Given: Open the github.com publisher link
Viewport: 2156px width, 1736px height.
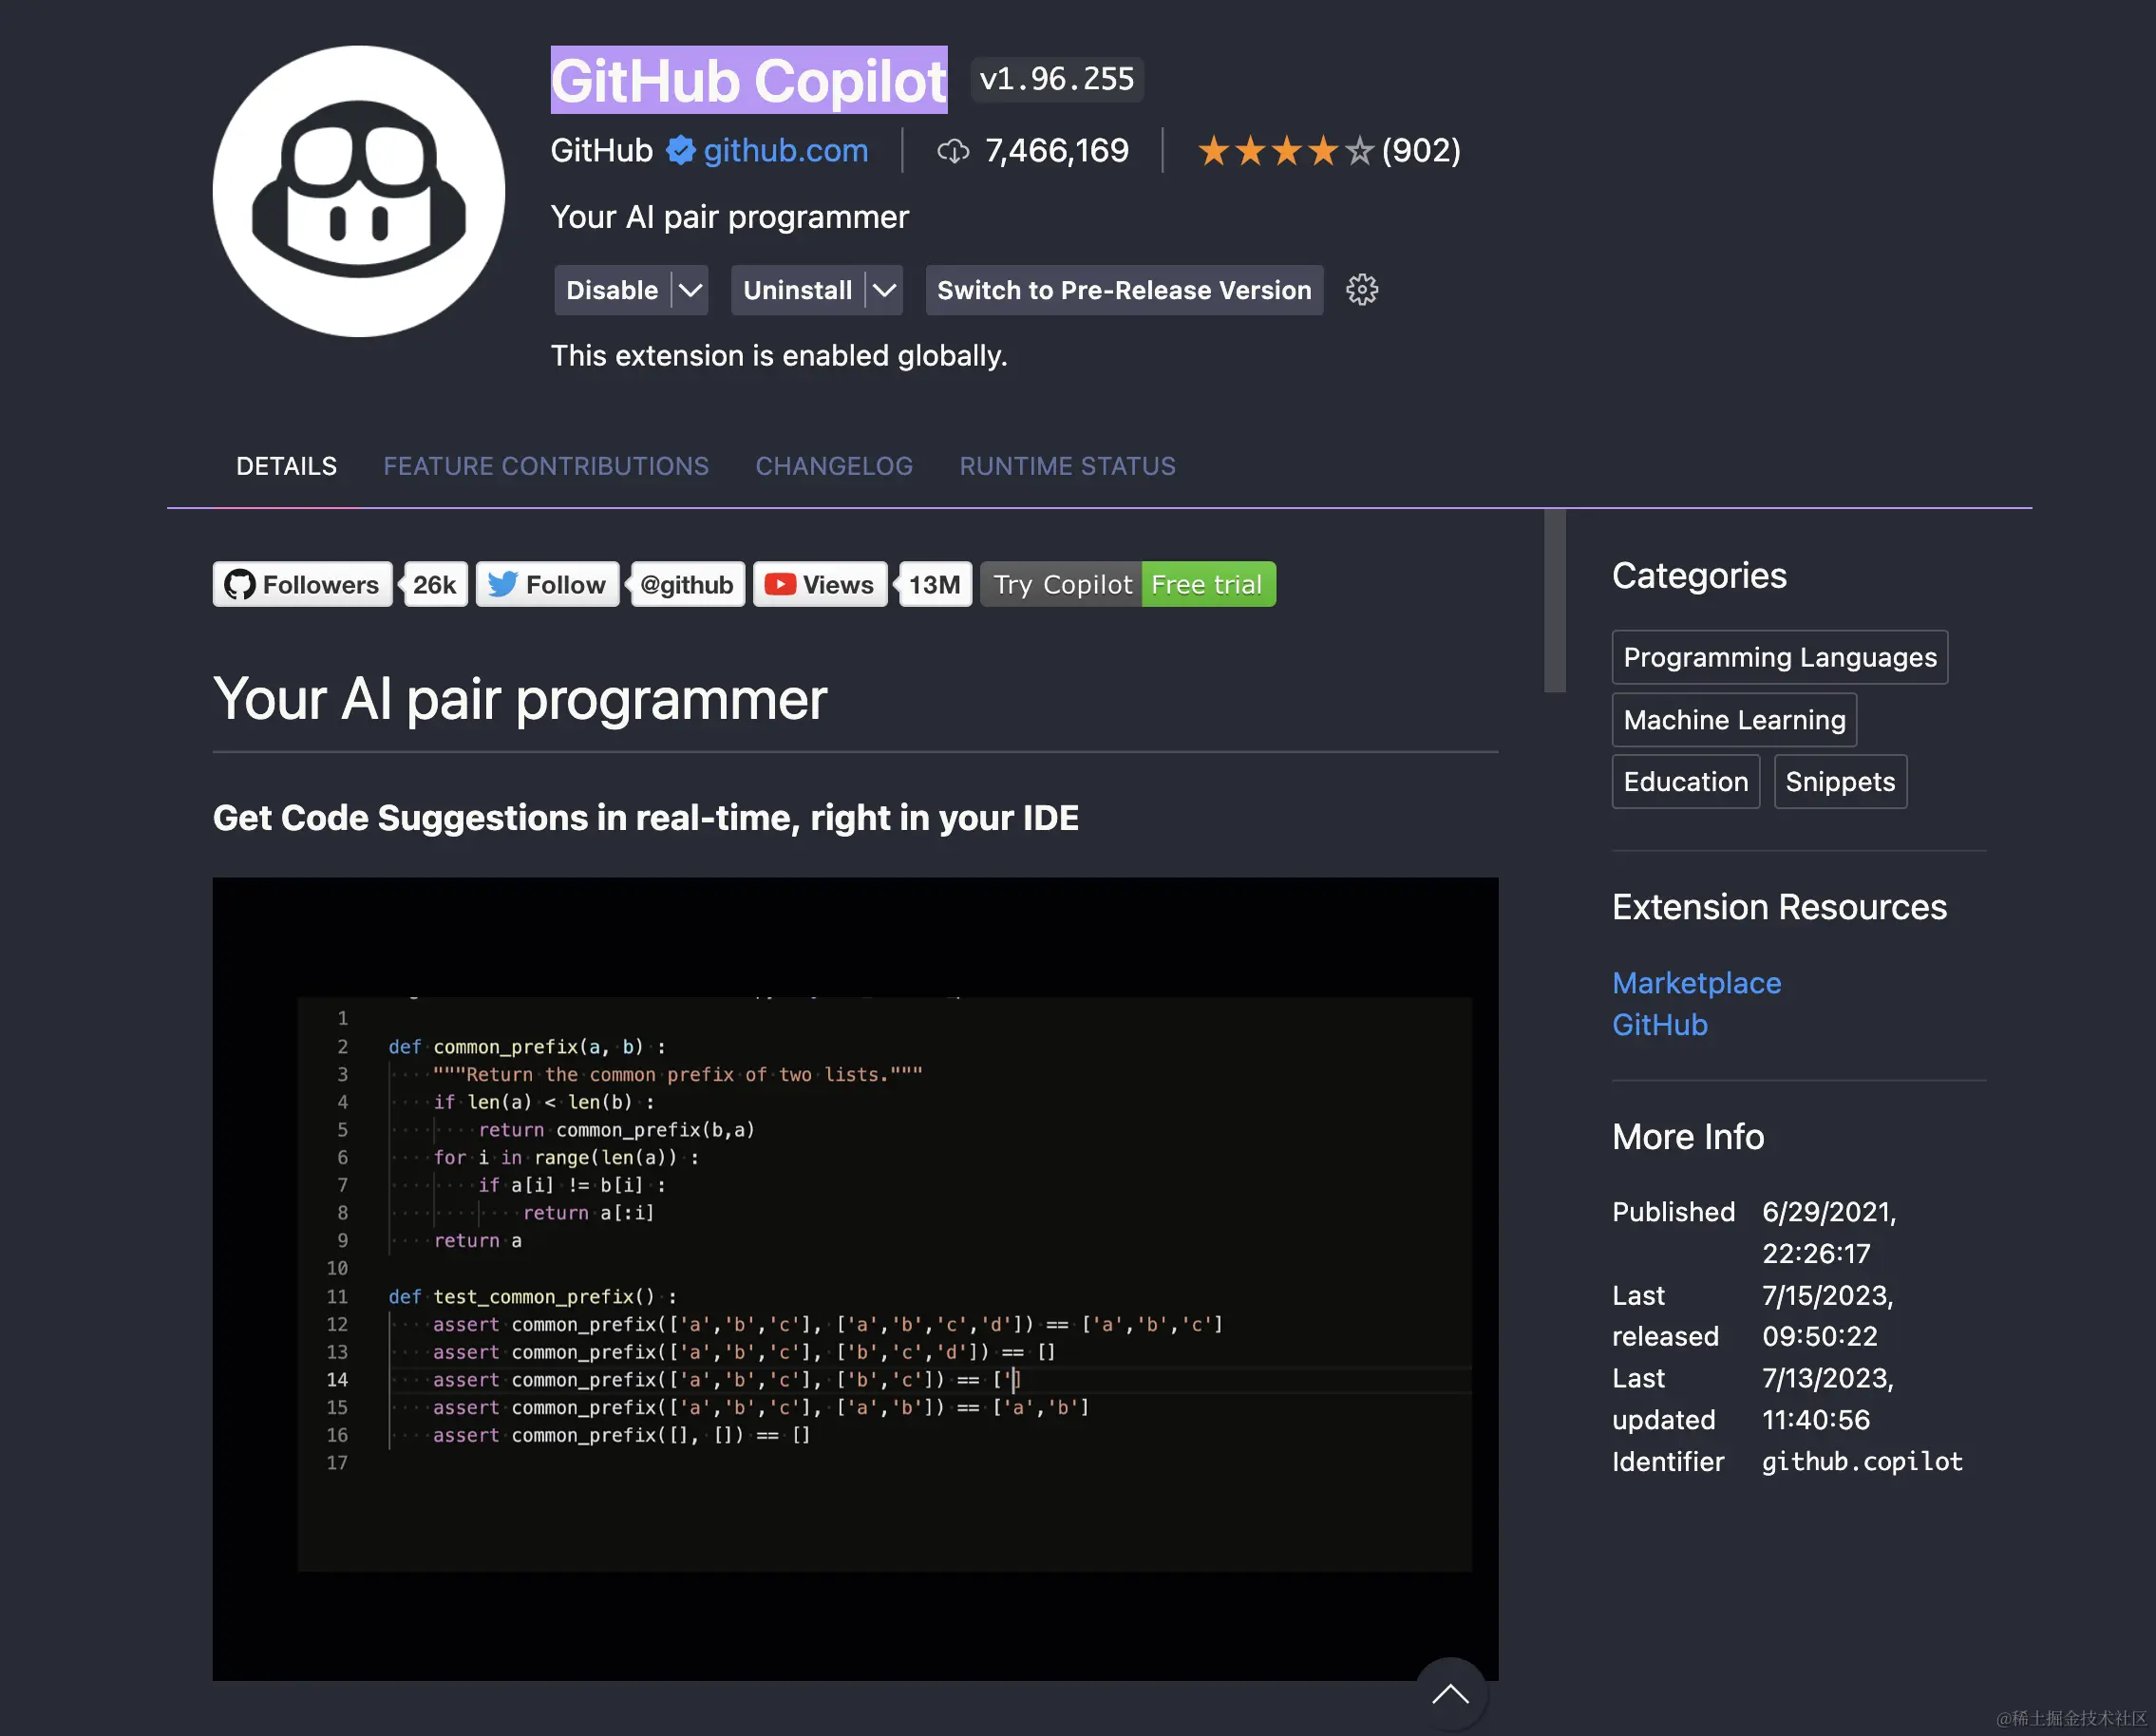Looking at the screenshot, I should 785,150.
